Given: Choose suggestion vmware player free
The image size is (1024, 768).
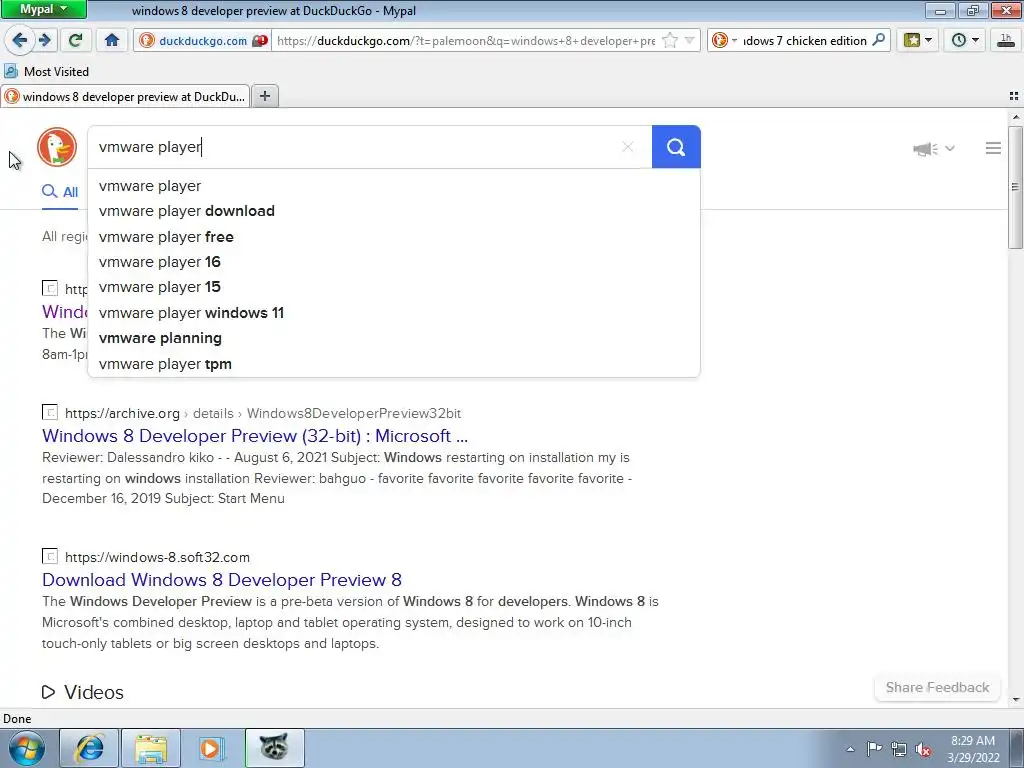Looking at the screenshot, I should [394, 236].
